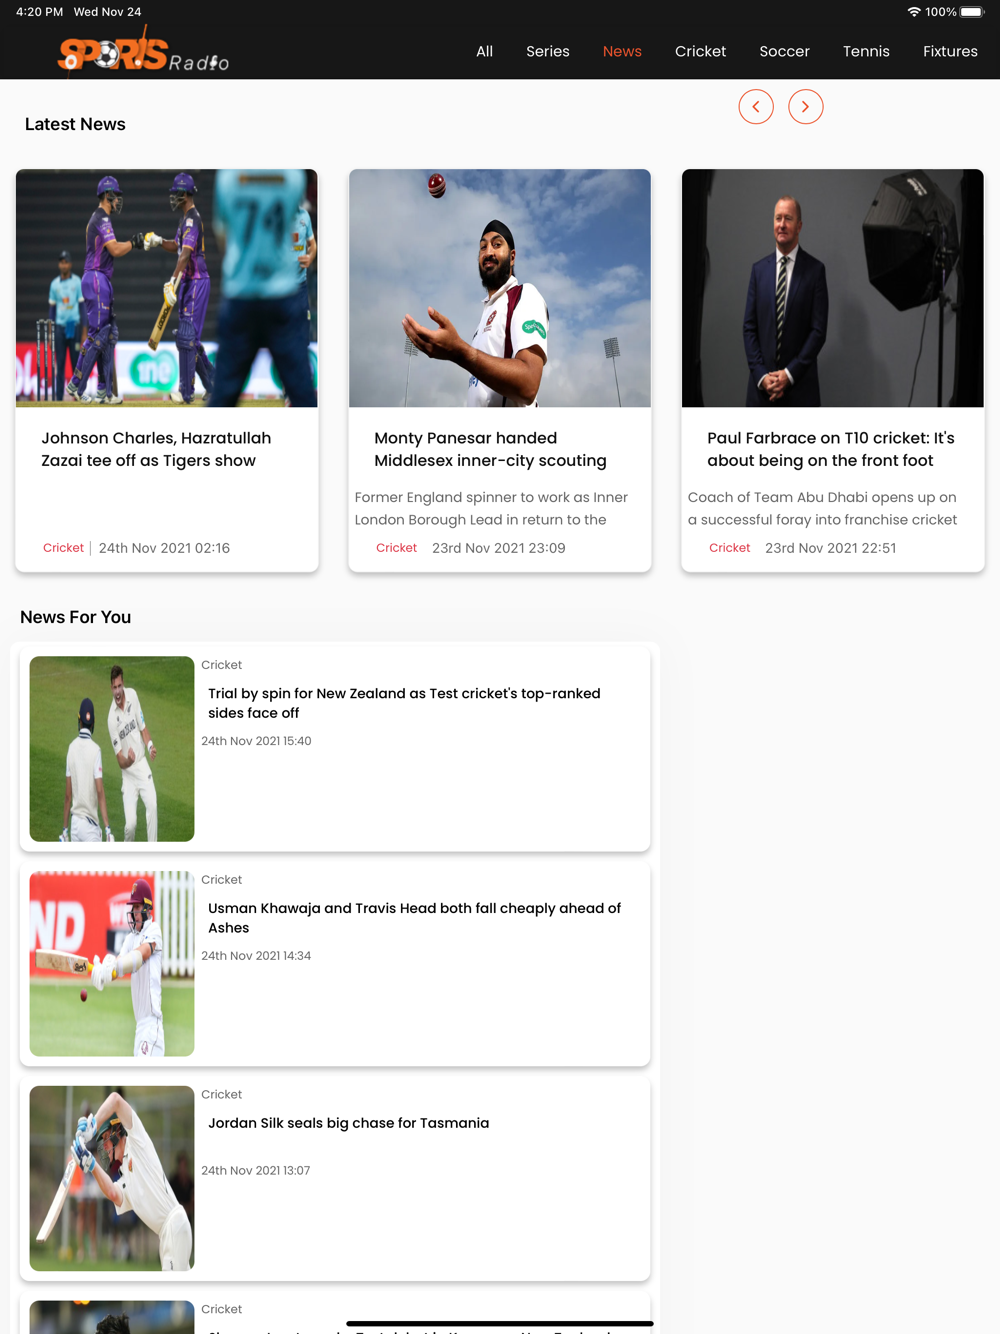Select the Cricket tab in navigation
The width and height of the screenshot is (1000, 1334).
[701, 51]
